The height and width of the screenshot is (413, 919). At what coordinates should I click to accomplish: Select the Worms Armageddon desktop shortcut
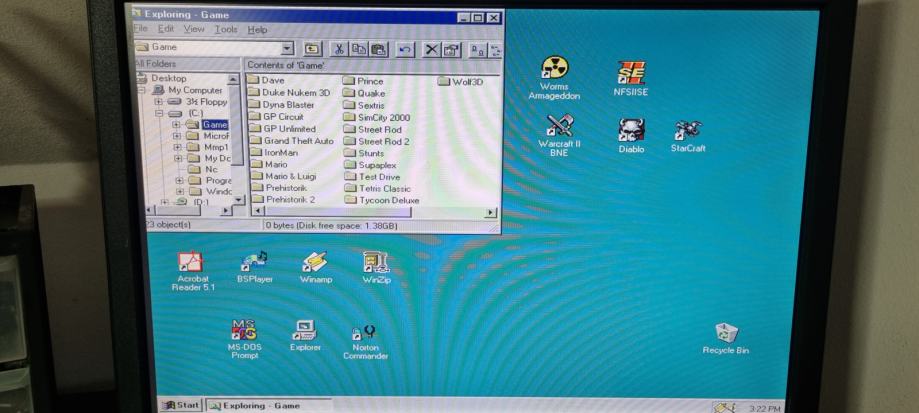[554, 78]
